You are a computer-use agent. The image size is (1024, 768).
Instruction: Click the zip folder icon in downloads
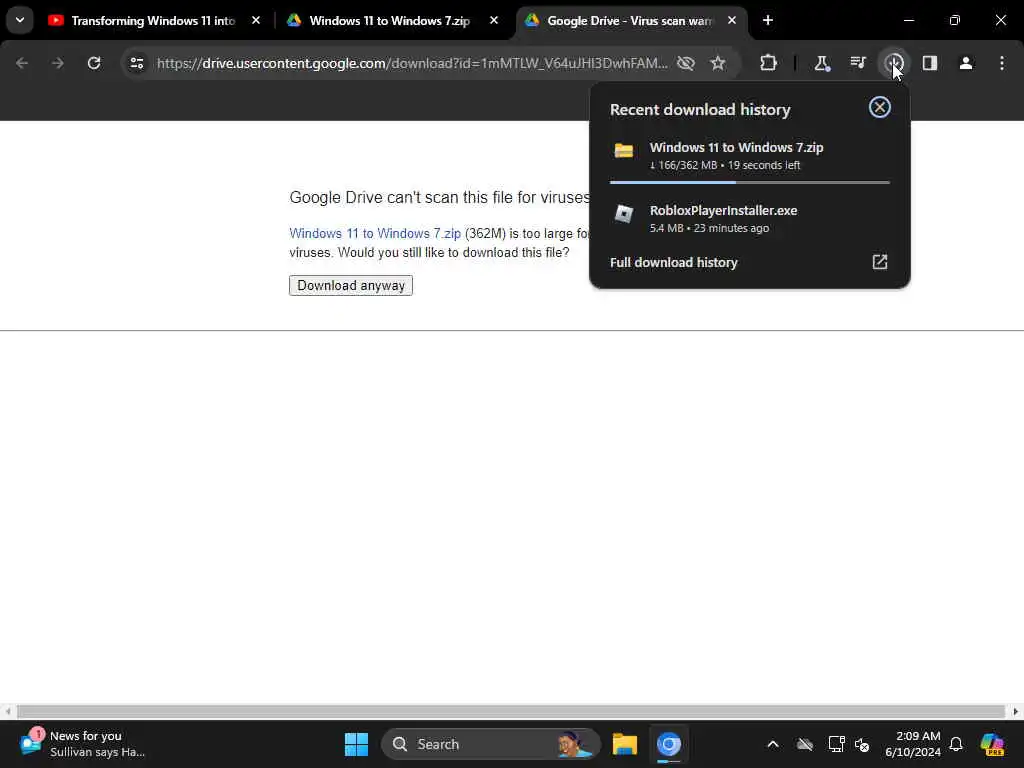click(624, 150)
